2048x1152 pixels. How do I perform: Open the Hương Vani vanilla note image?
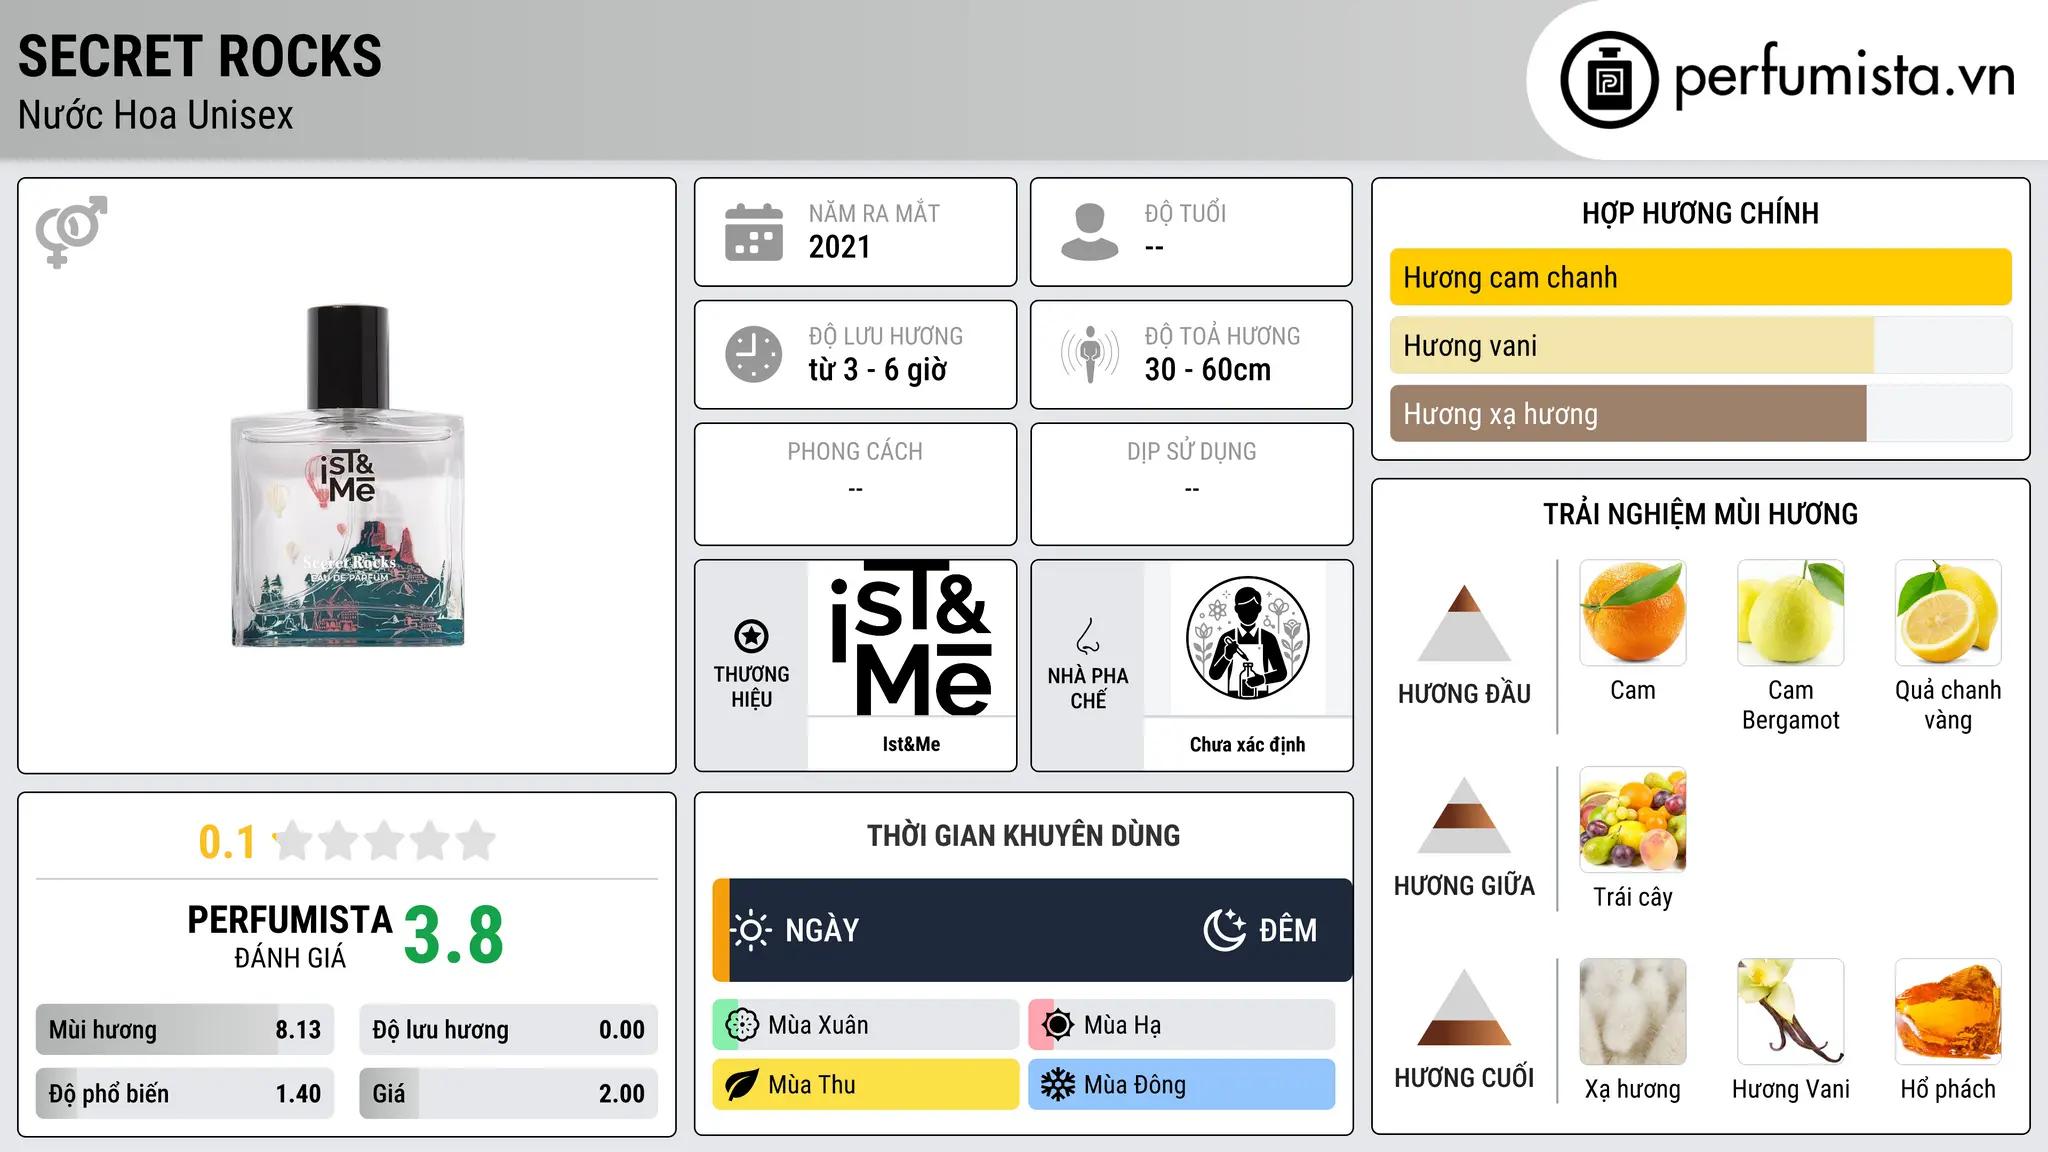pos(1791,1012)
